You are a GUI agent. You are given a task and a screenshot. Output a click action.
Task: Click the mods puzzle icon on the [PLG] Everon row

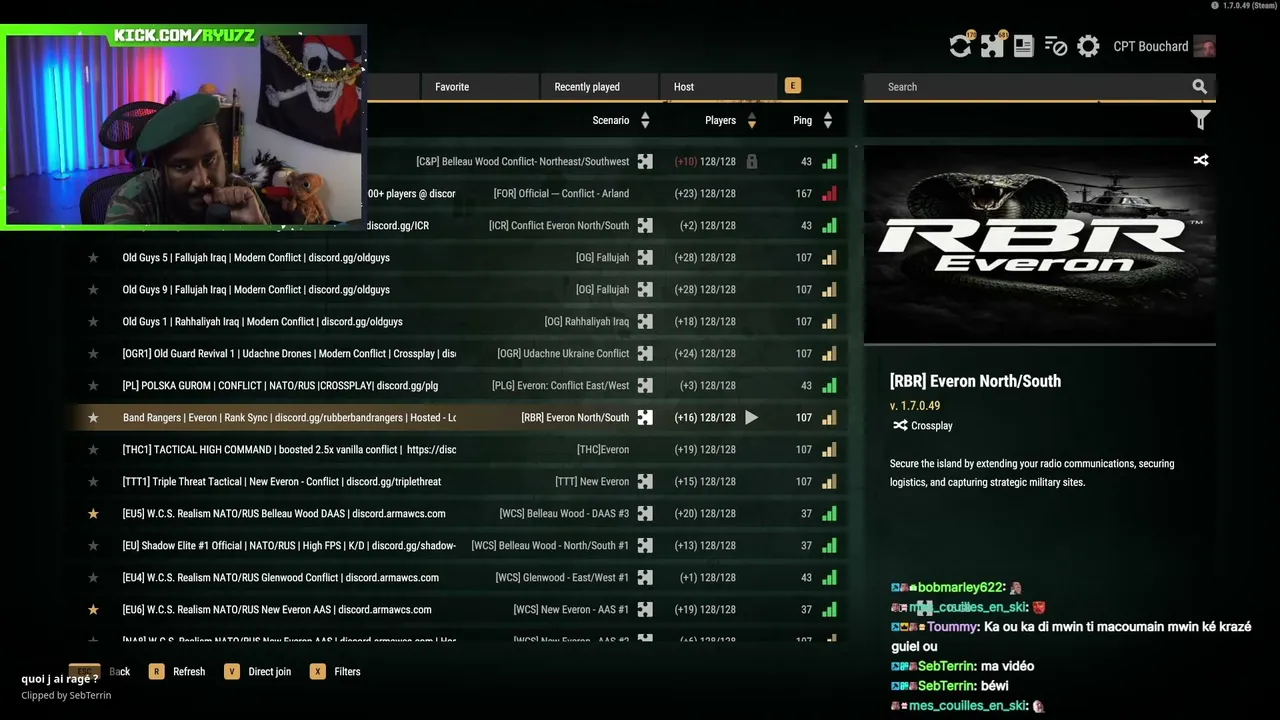(645, 385)
